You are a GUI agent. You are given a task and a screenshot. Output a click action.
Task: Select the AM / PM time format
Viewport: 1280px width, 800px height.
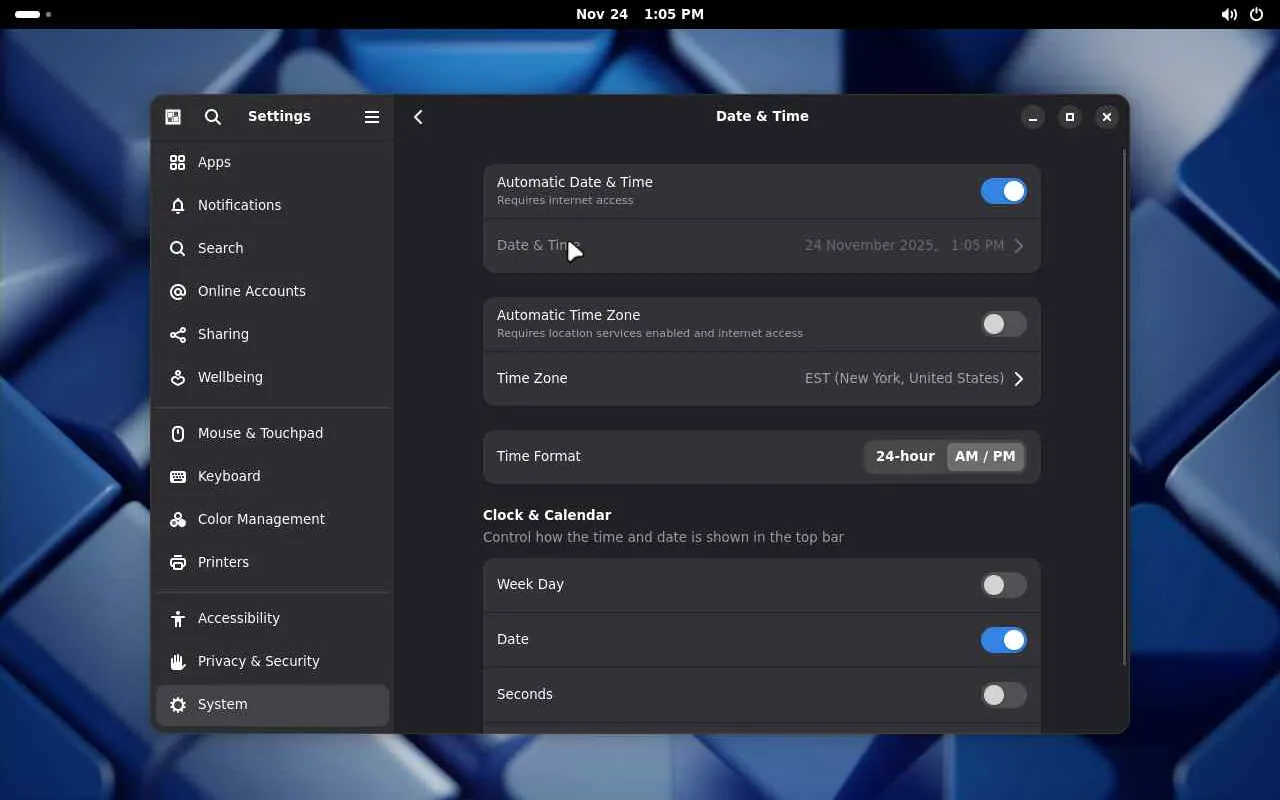(985, 456)
